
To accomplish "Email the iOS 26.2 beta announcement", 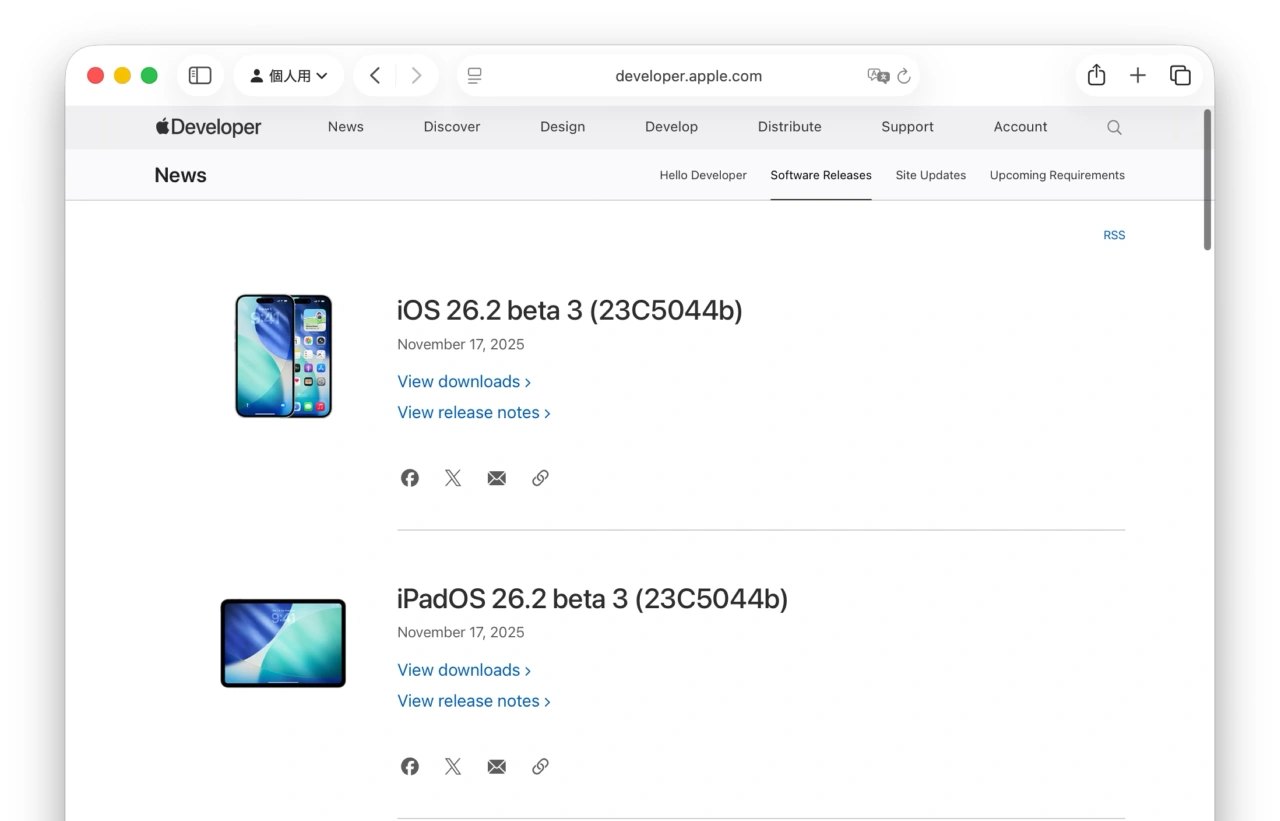I will point(496,477).
